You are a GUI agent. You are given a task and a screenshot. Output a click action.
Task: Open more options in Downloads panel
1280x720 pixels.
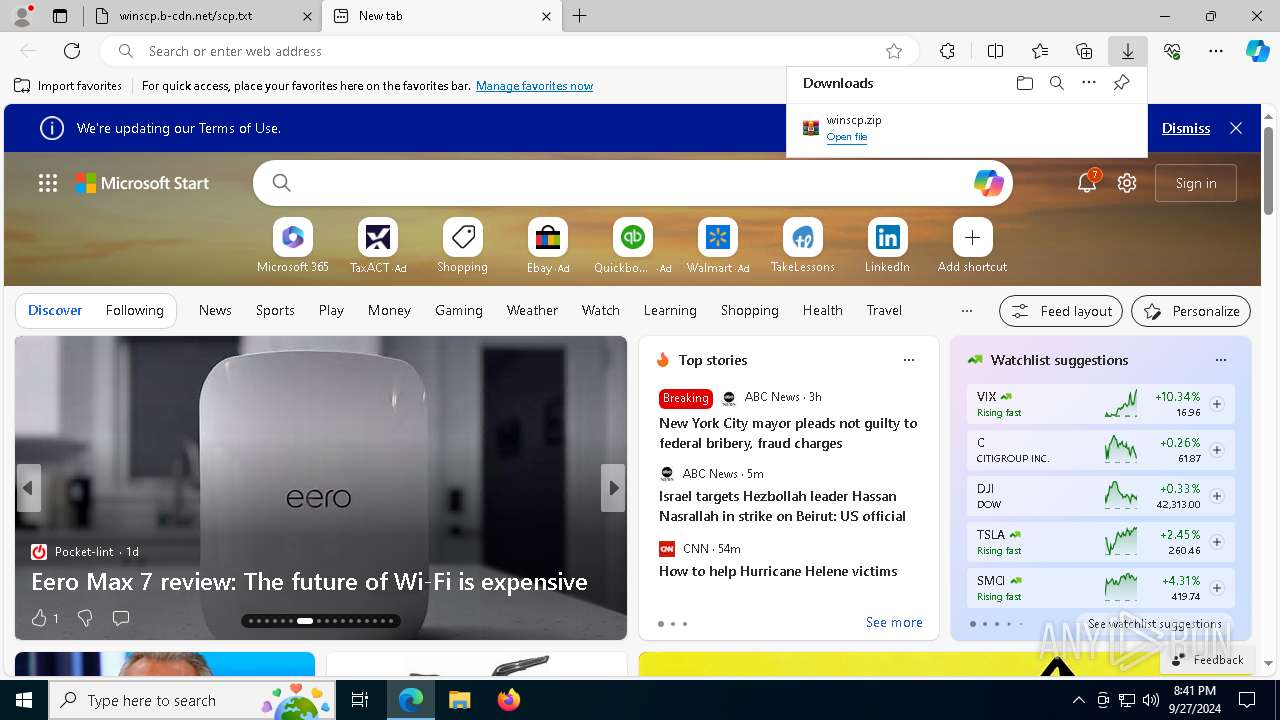(1089, 83)
